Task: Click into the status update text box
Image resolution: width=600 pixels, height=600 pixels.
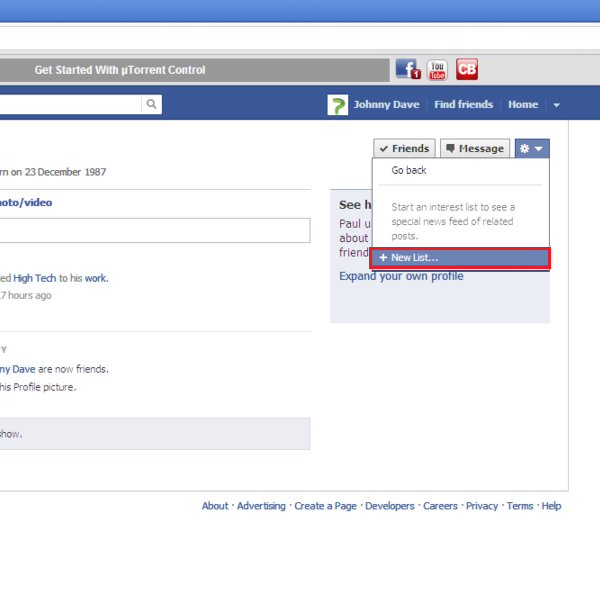Action: [155, 230]
